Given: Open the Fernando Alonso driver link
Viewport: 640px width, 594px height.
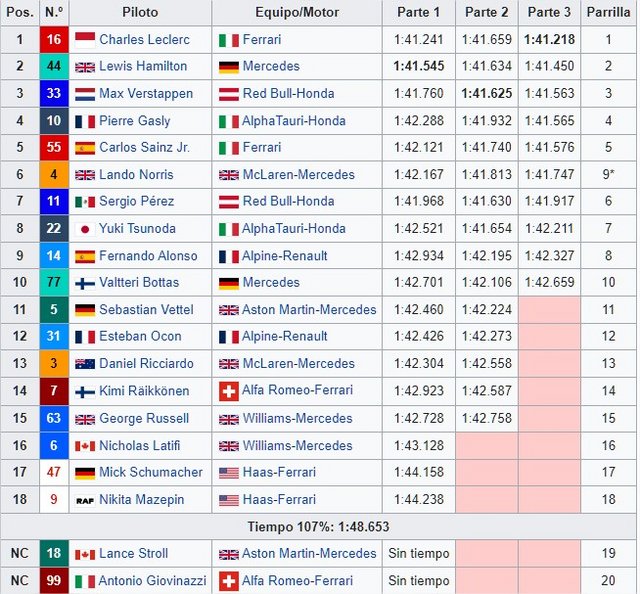Looking at the screenshot, I should coord(148,256).
